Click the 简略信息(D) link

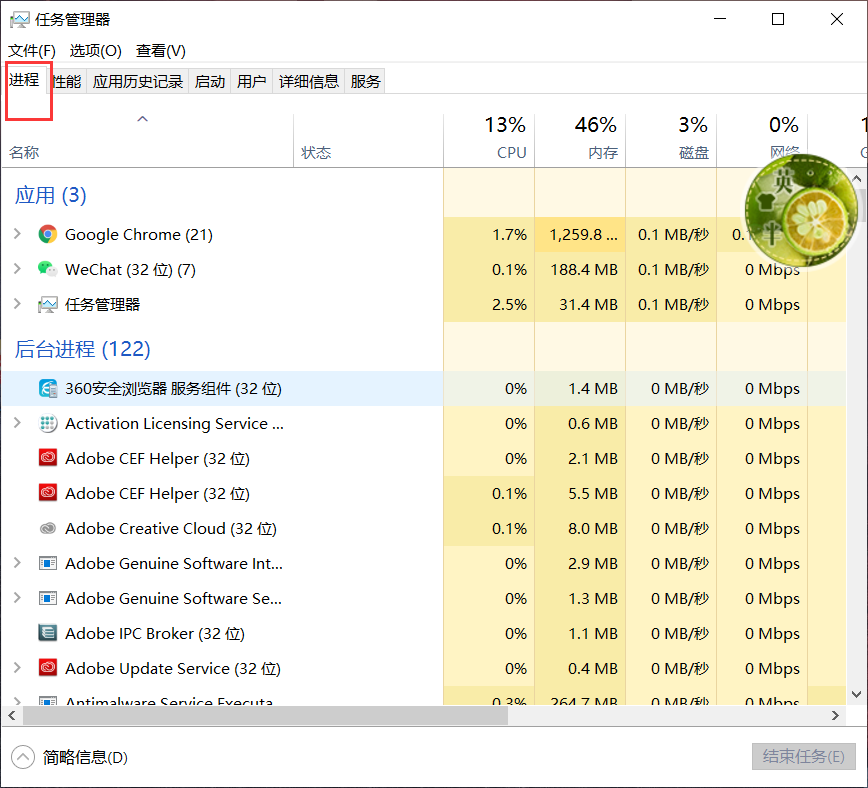(85, 757)
